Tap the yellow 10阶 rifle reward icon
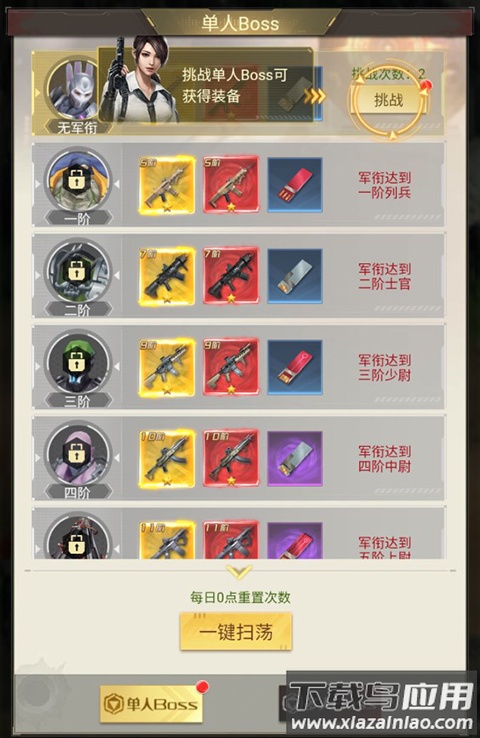The height and width of the screenshot is (738, 480). point(167,458)
